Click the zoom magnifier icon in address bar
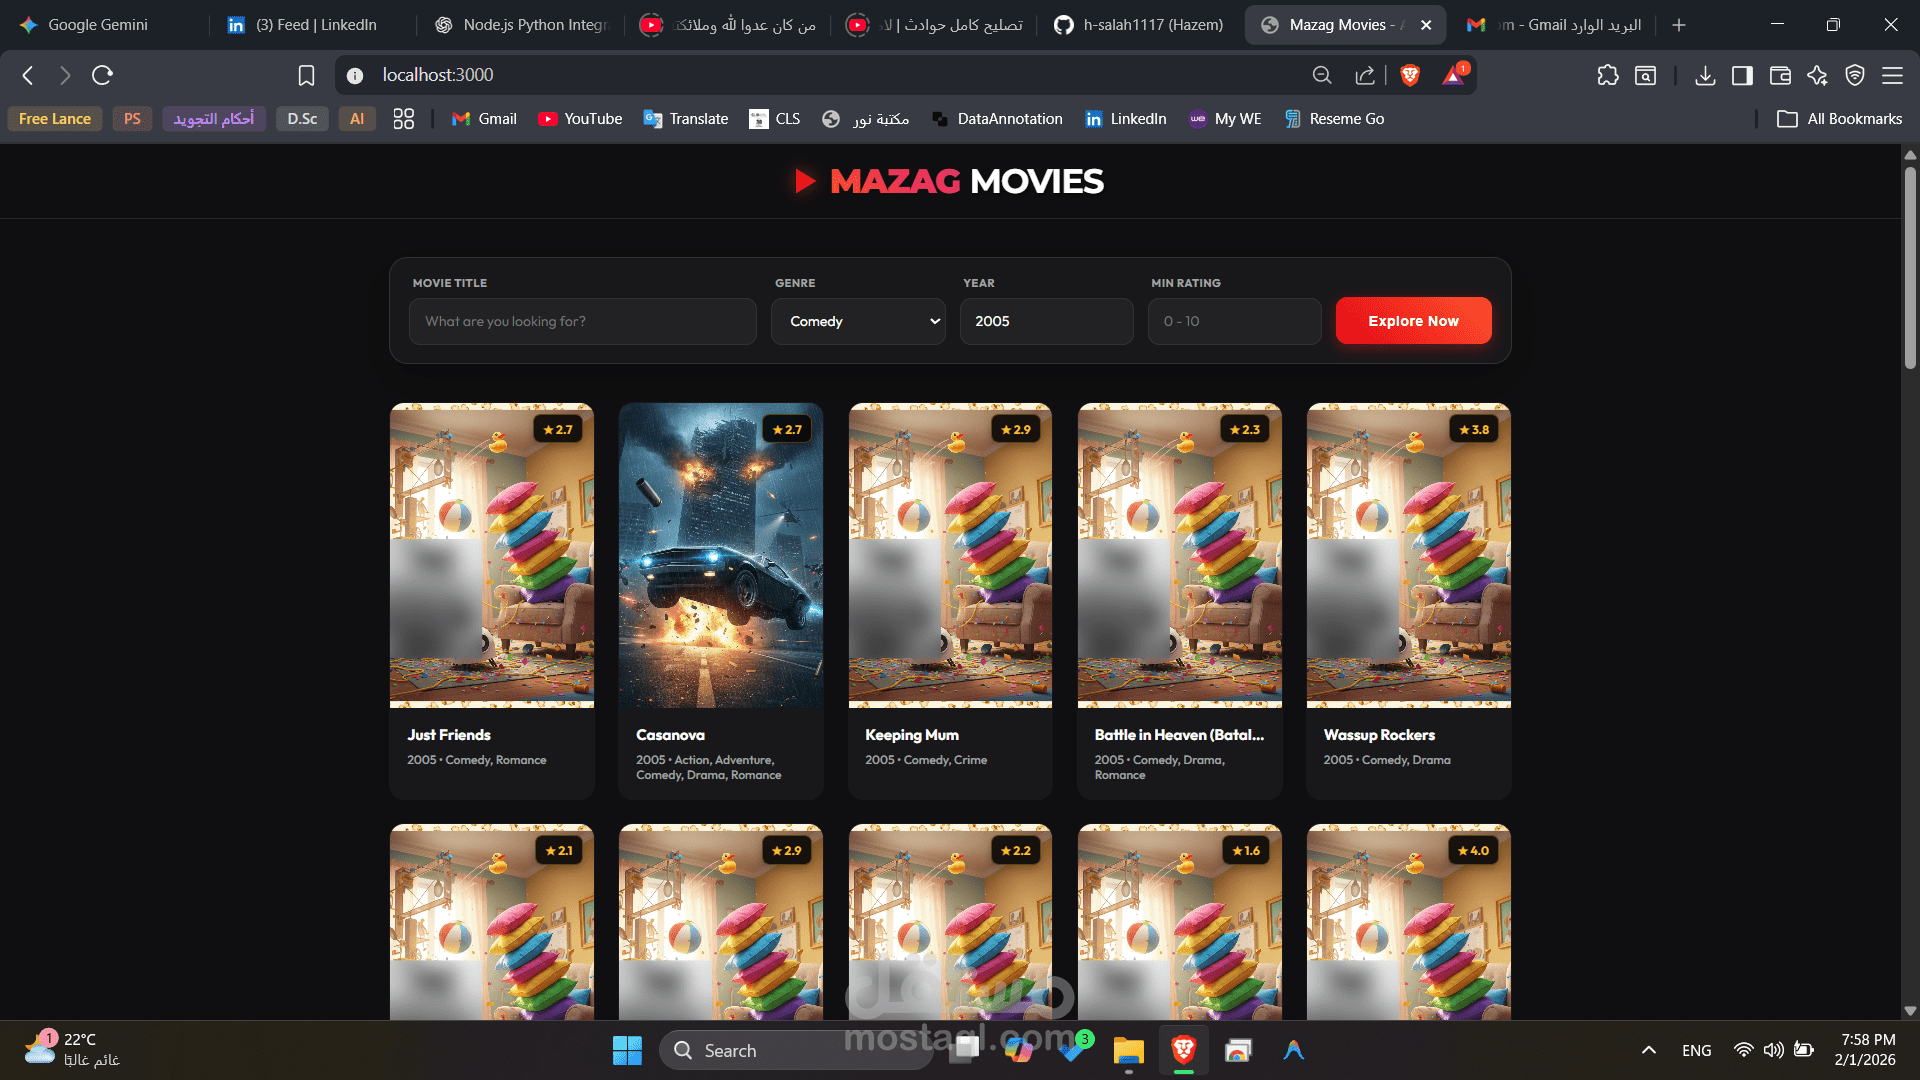The height and width of the screenshot is (1080, 1920). [x=1321, y=75]
